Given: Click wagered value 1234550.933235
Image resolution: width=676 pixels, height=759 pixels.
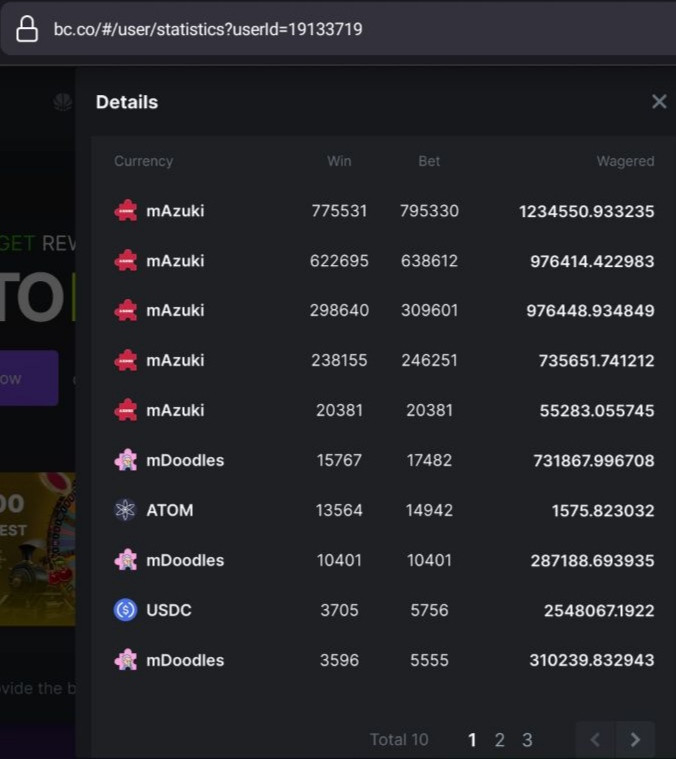Looking at the screenshot, I should click(586, 211).
